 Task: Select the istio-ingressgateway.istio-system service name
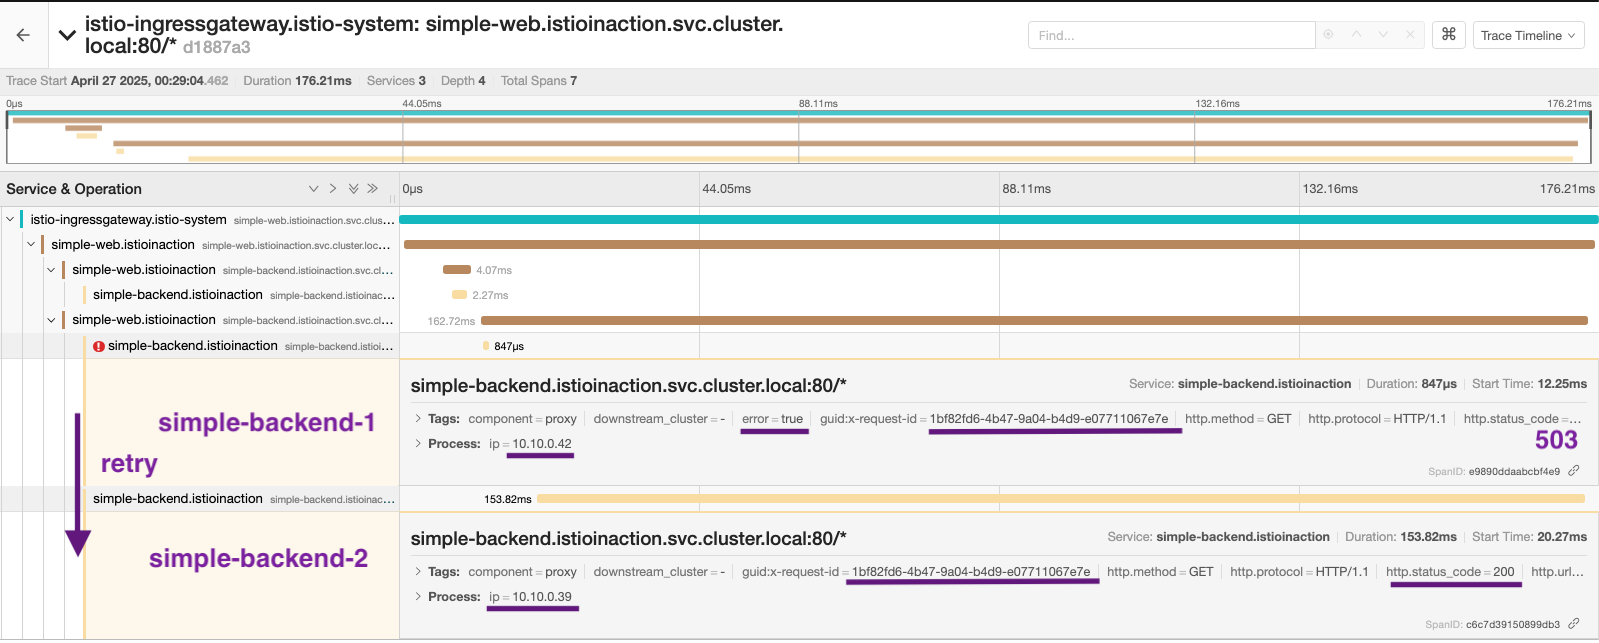coord(128,220)
